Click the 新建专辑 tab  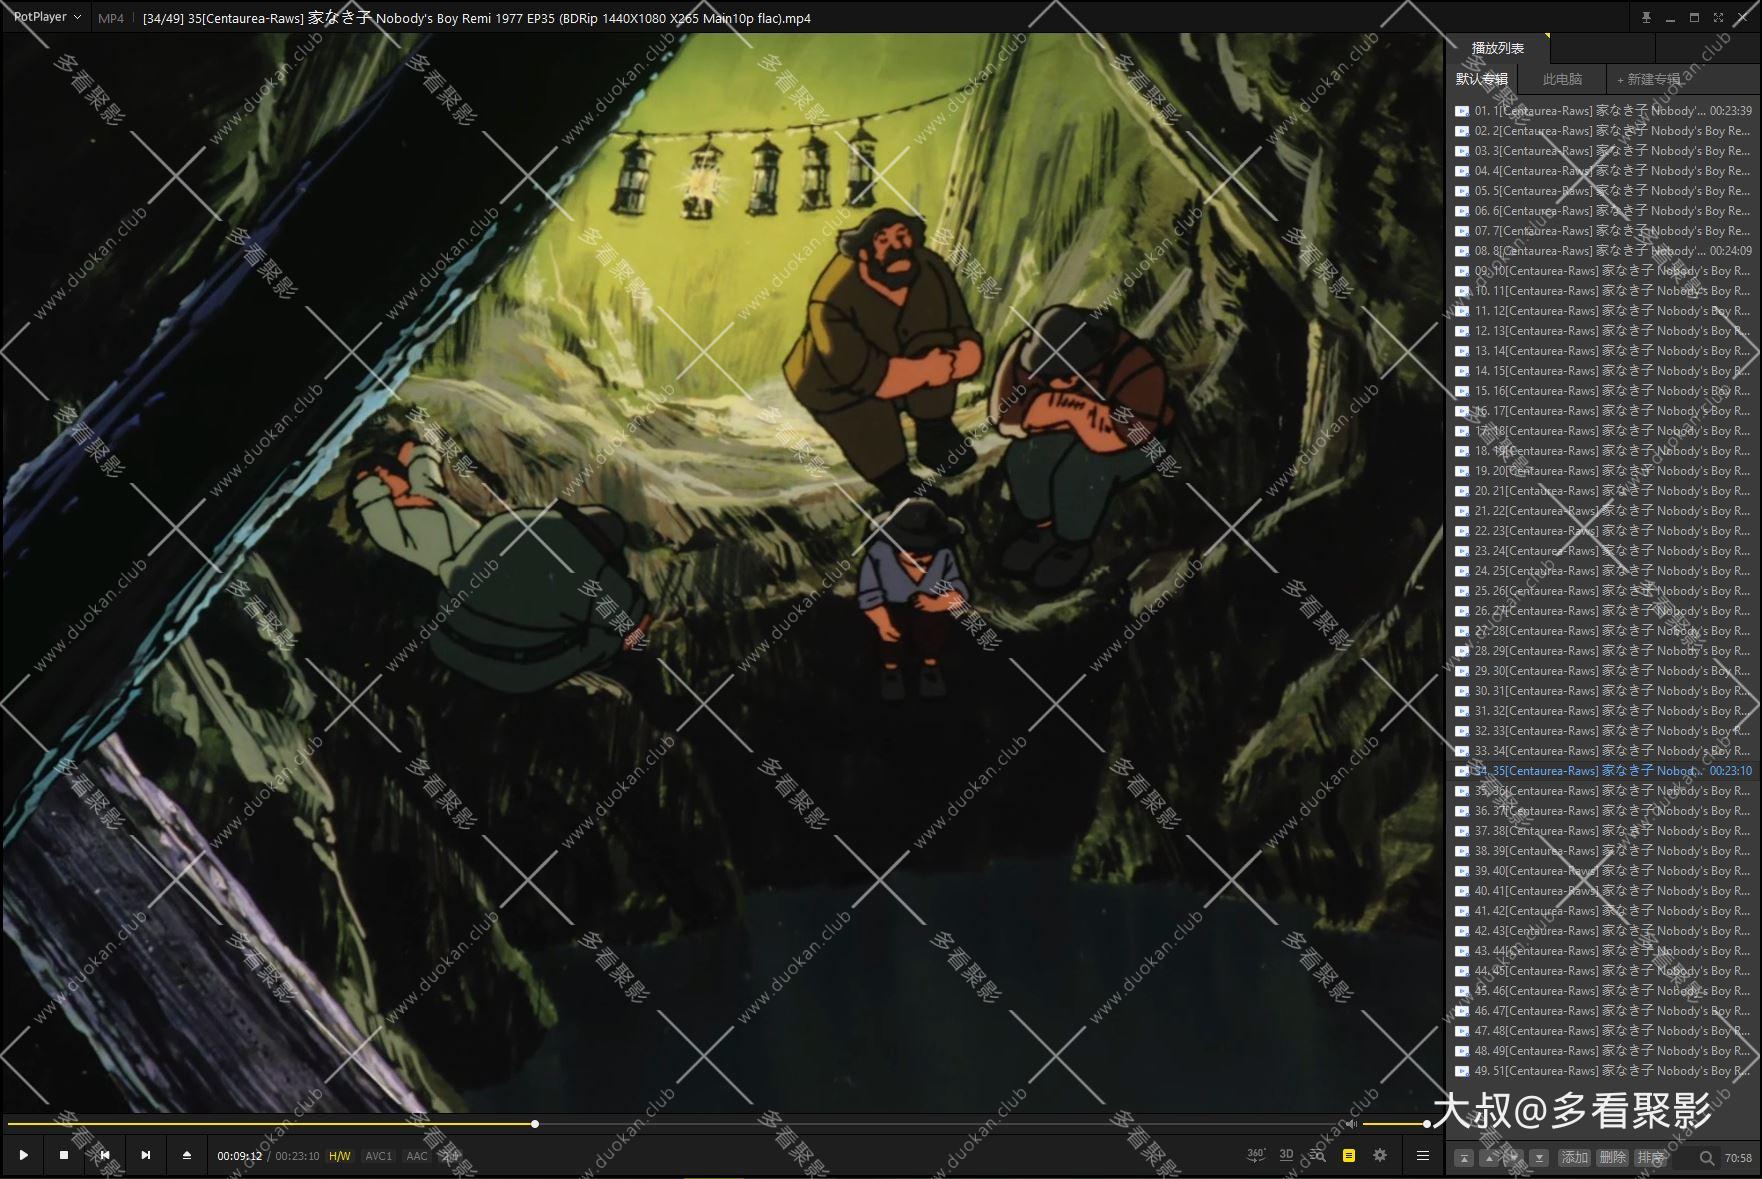pos(1649,79)
